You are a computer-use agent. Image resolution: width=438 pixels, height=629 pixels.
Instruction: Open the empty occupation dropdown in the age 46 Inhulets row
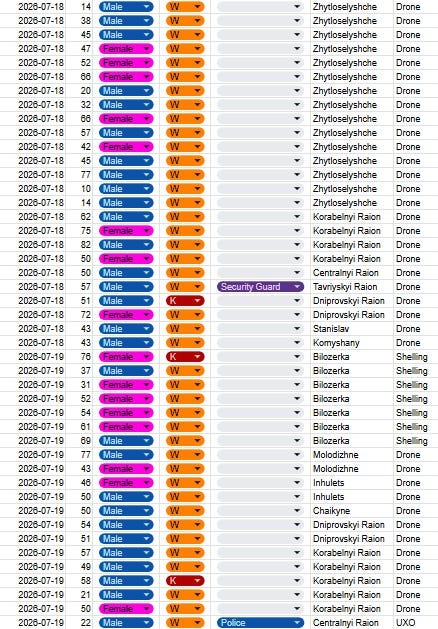coord(260,483)
